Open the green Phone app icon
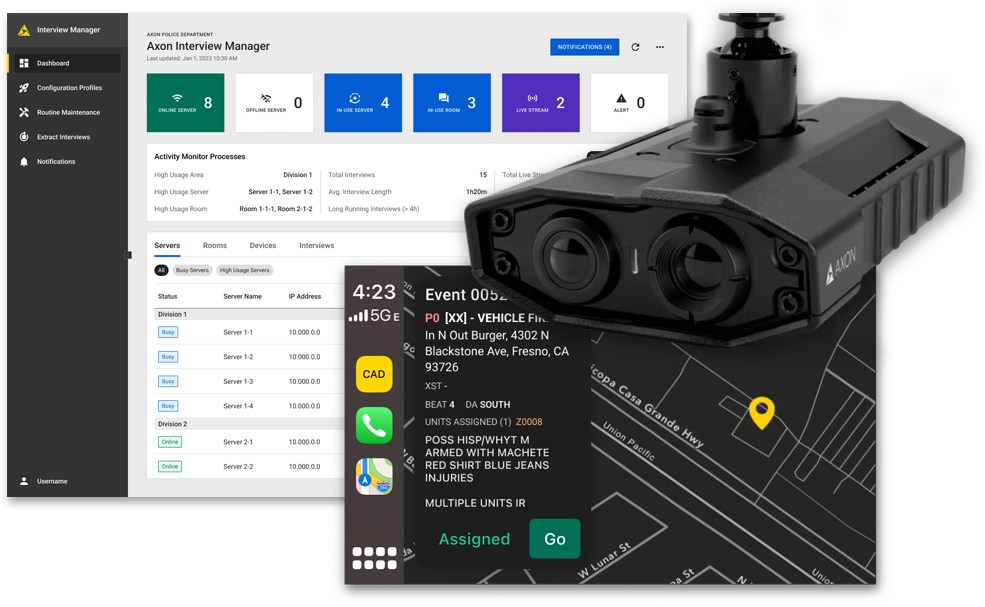 [374, 425]
